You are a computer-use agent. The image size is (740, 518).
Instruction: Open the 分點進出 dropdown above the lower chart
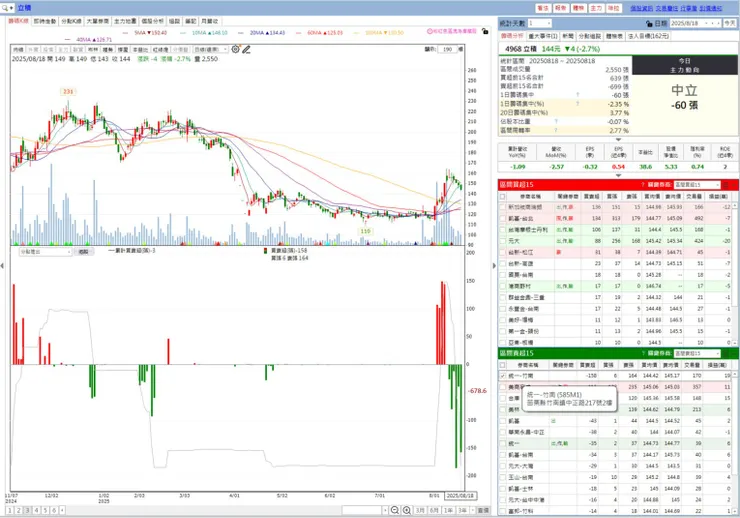[x=45, y=252]
